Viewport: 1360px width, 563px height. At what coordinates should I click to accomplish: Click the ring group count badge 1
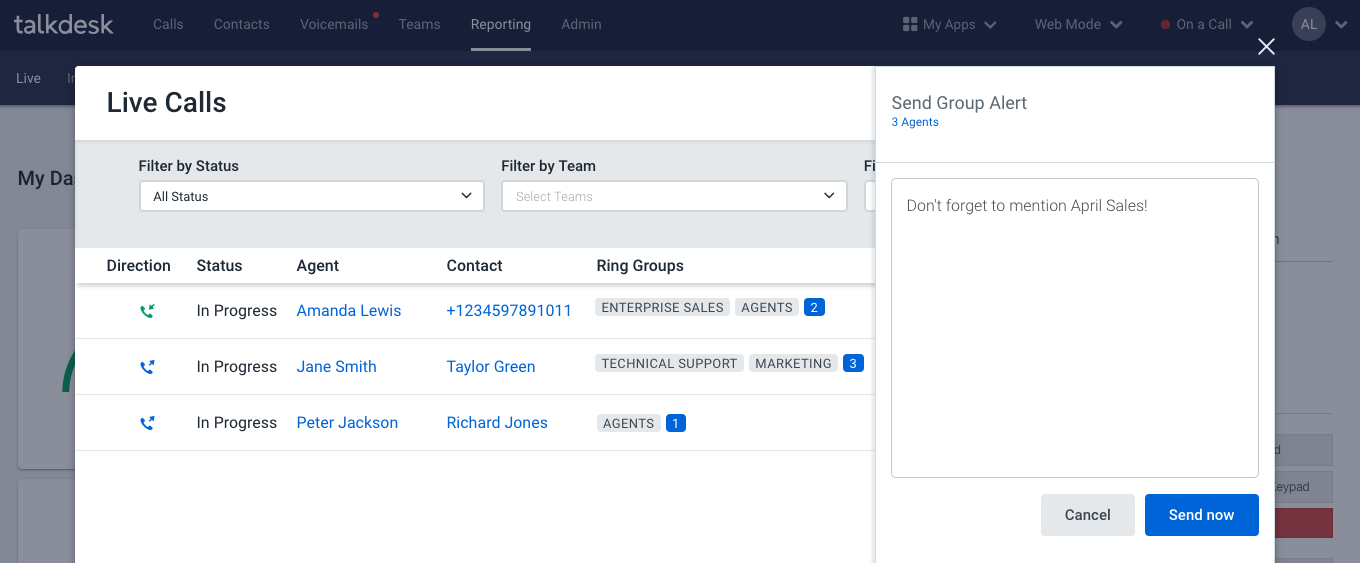[676, 423]
